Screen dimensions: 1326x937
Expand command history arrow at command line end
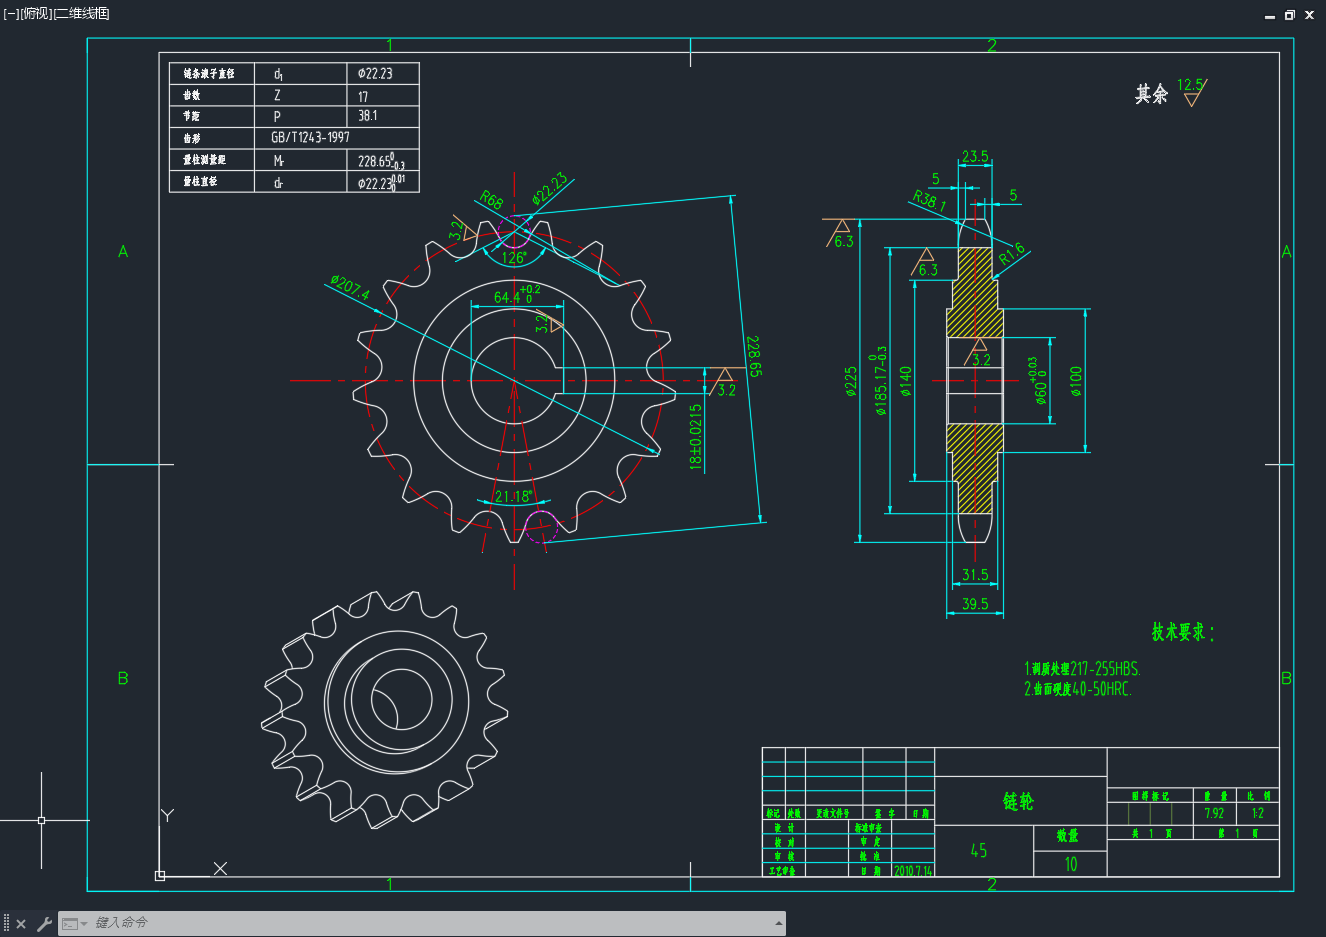tap(778, 923)
